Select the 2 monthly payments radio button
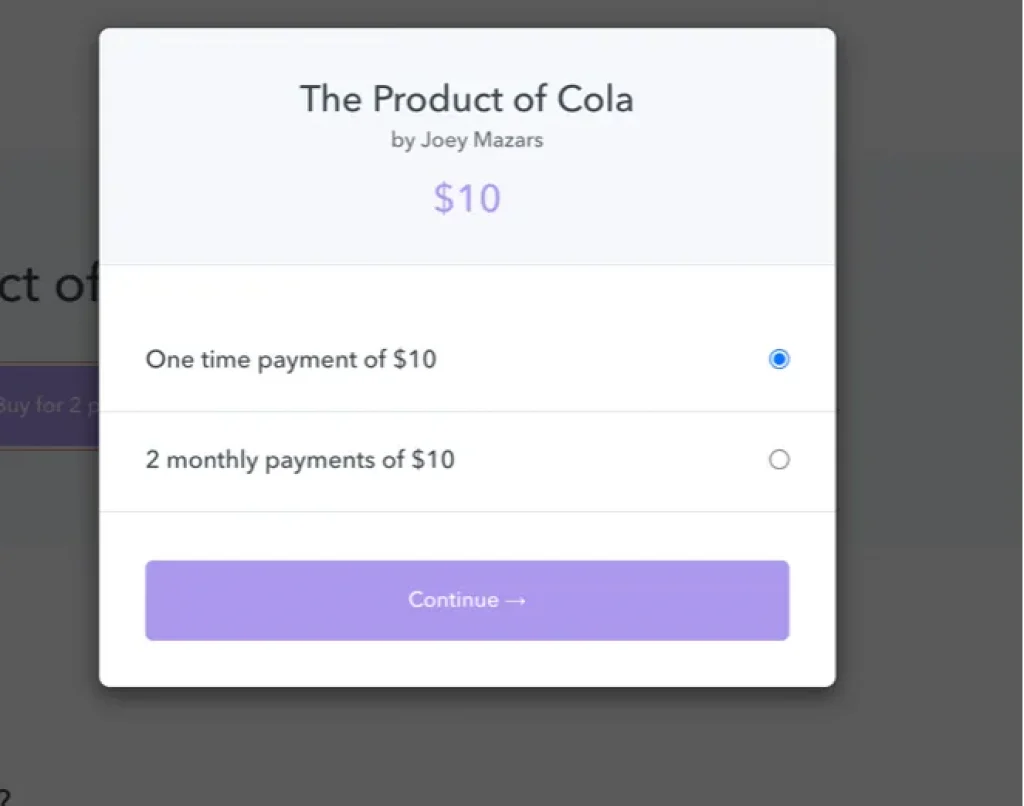 pyautogui.click(x=779, y=460)
